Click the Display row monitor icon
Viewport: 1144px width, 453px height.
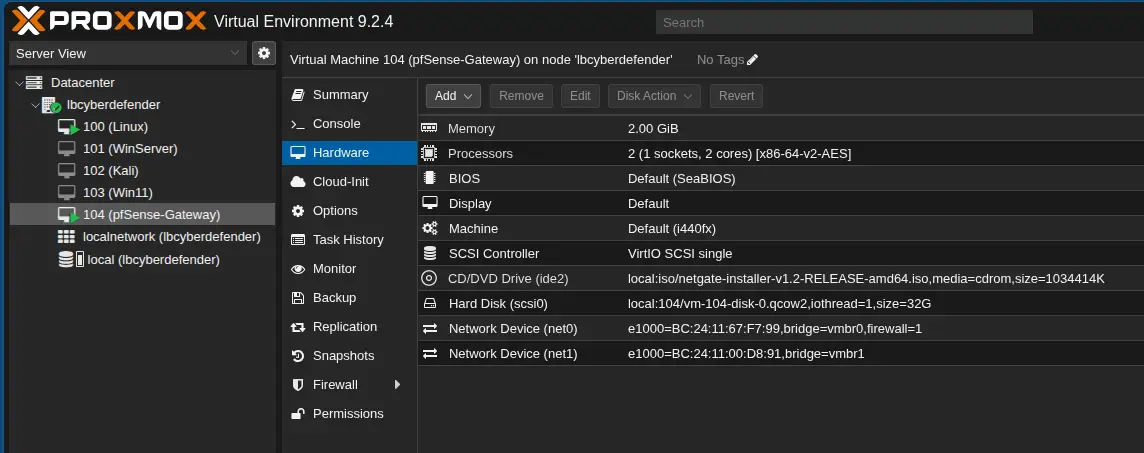[430, 203]
